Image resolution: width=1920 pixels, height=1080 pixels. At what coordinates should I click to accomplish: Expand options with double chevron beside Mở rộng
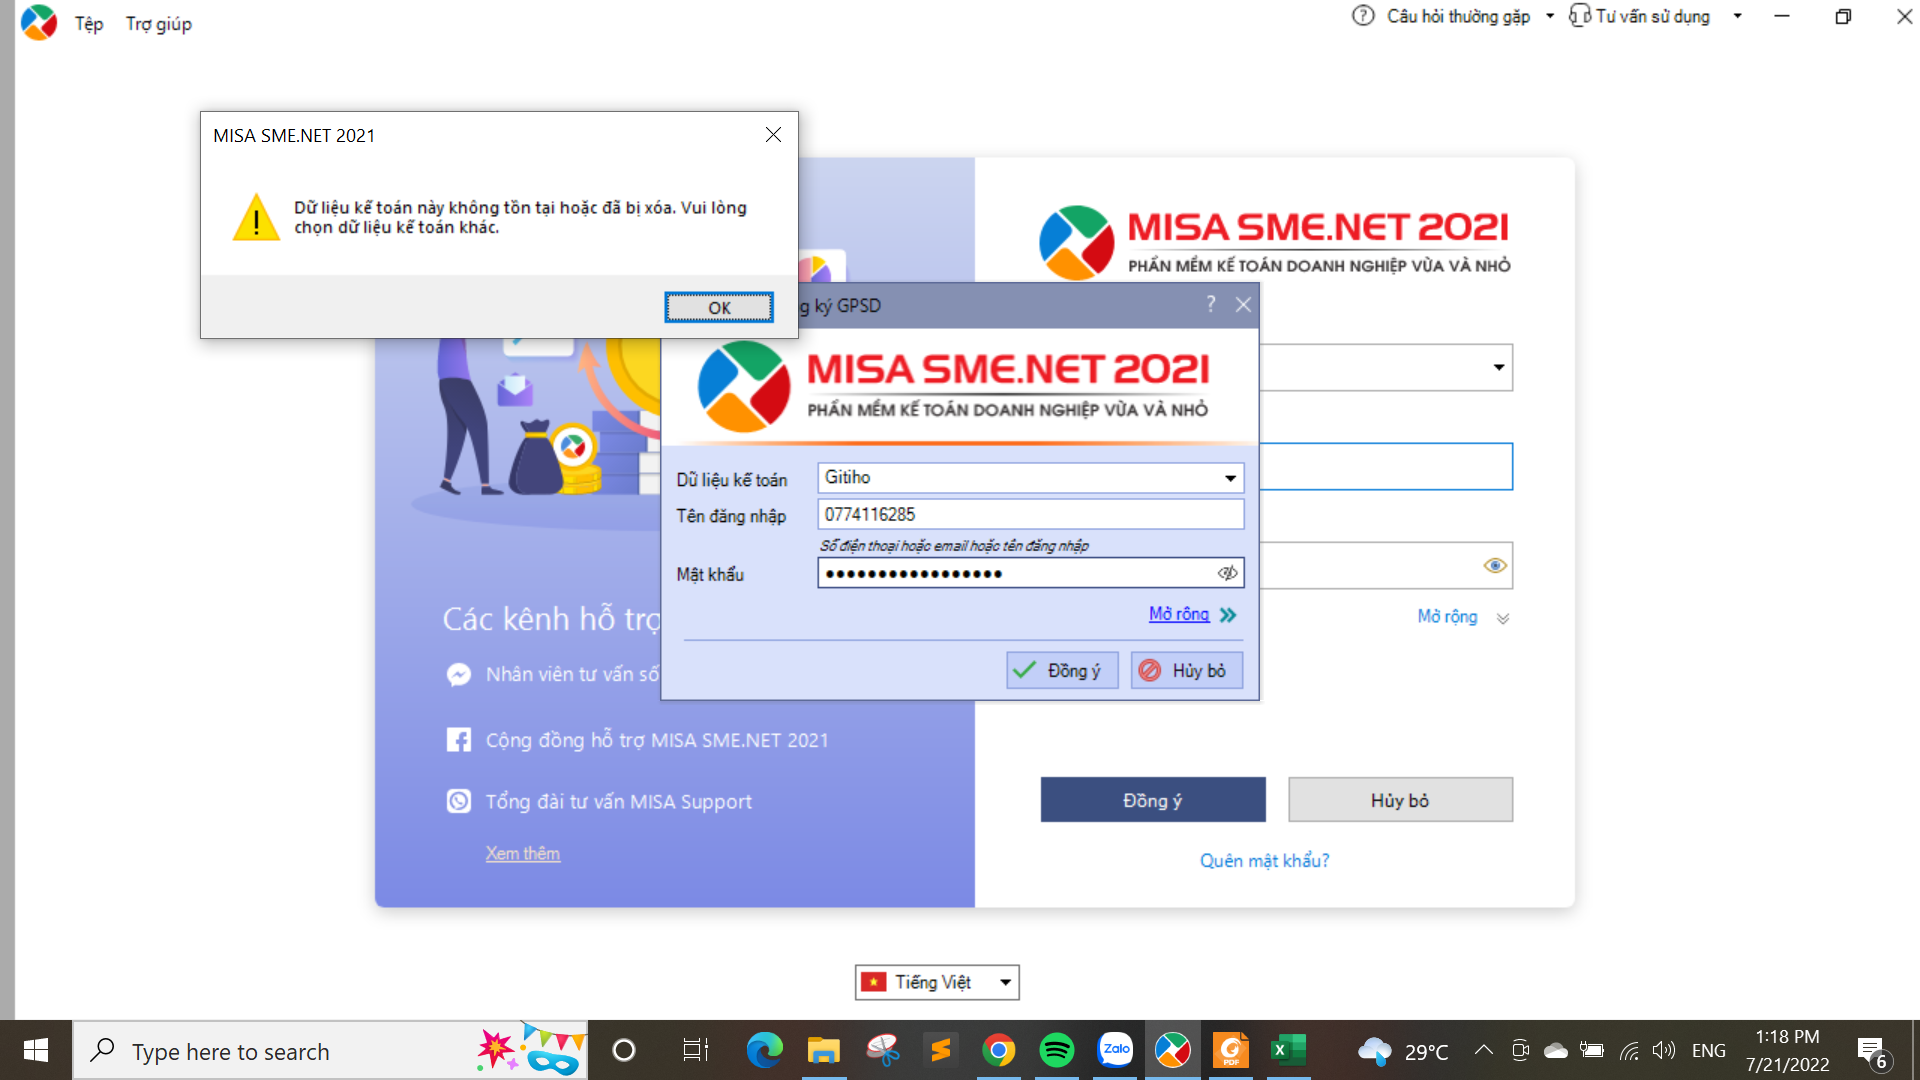(1228, 615)
